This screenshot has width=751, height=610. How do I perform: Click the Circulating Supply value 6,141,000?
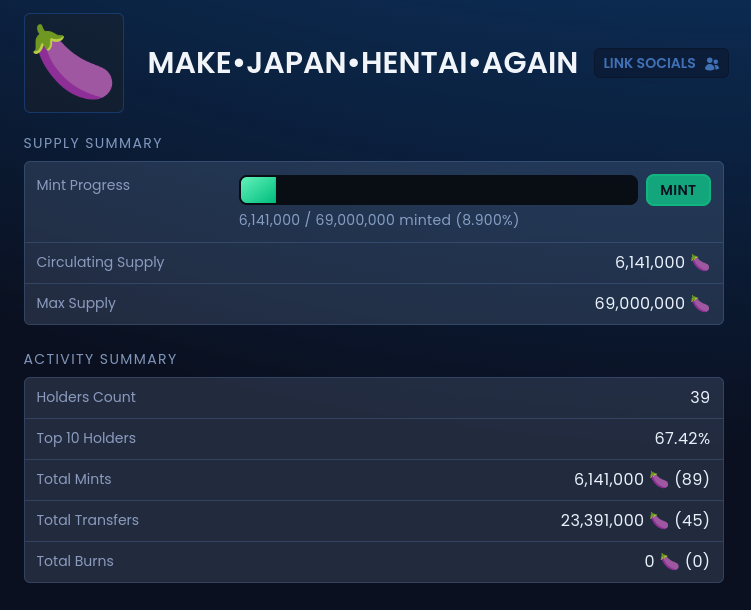[x=649, y=262]
